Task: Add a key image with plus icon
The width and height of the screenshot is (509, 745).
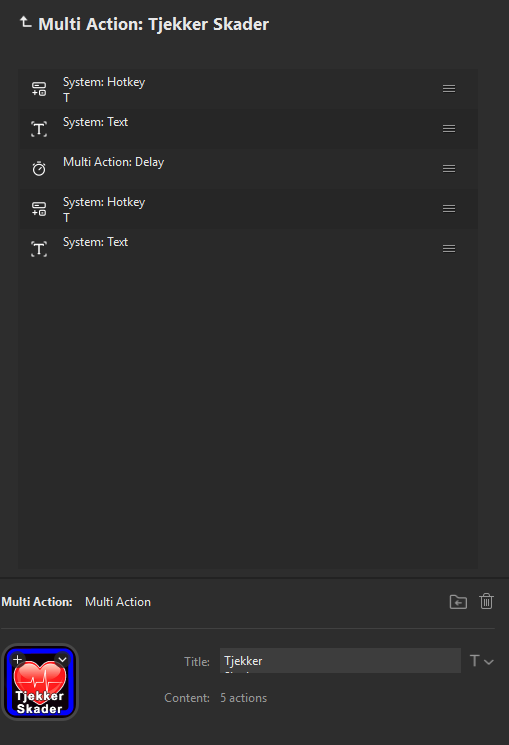Action: pos(18,659)
